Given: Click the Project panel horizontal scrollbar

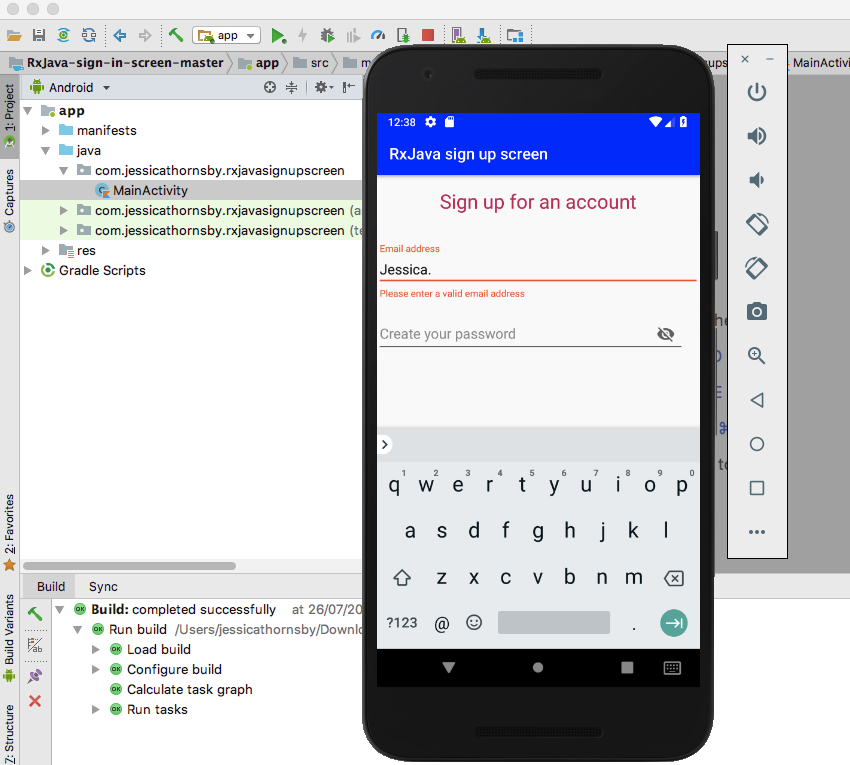Looking at the screenshot, I should [129, 566].
